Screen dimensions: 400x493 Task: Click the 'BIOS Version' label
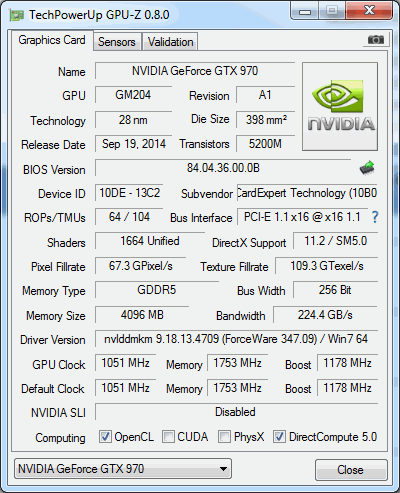54,170
